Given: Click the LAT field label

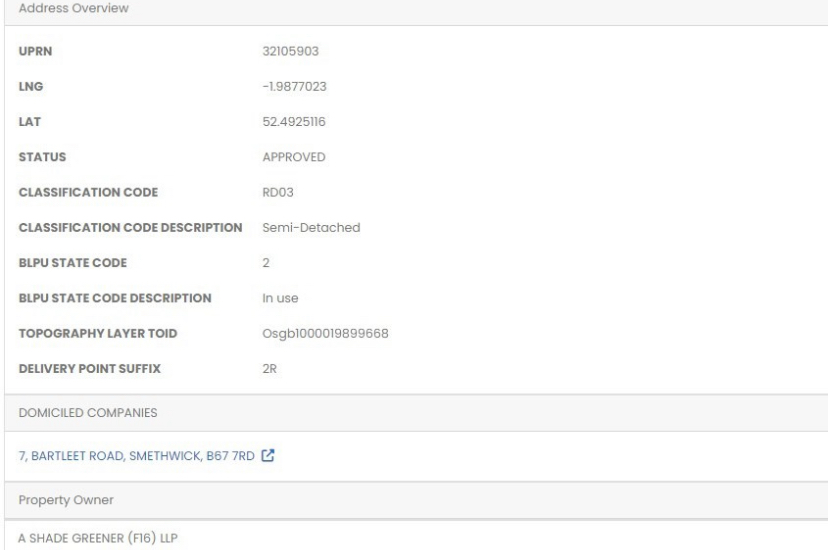Looking at the screenshot, I should (30, 122).
